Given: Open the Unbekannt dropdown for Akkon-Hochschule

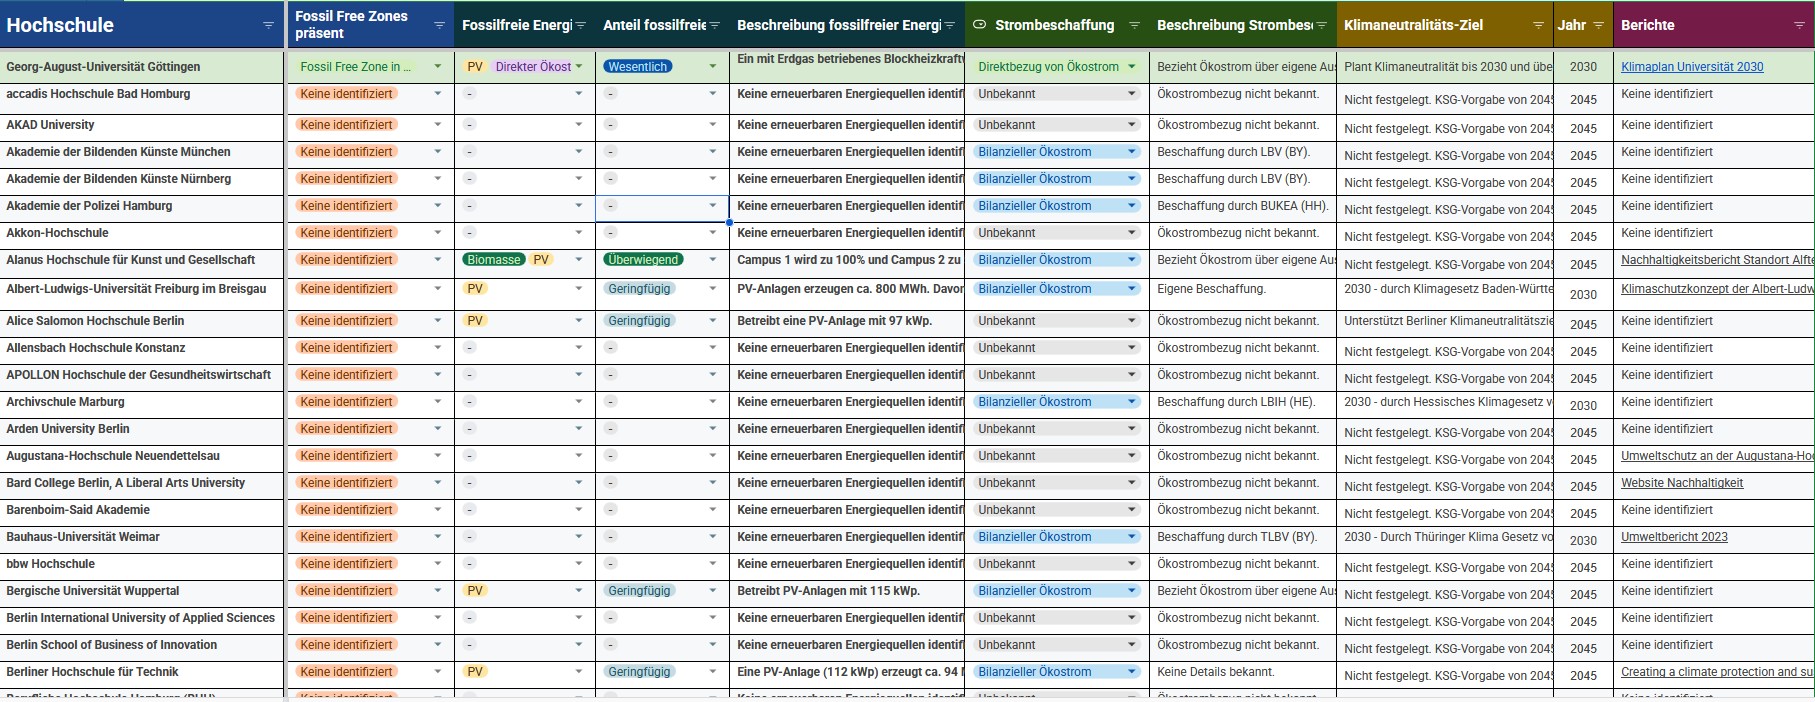Looking at the screenshot, I should (x=1131, y=233).
